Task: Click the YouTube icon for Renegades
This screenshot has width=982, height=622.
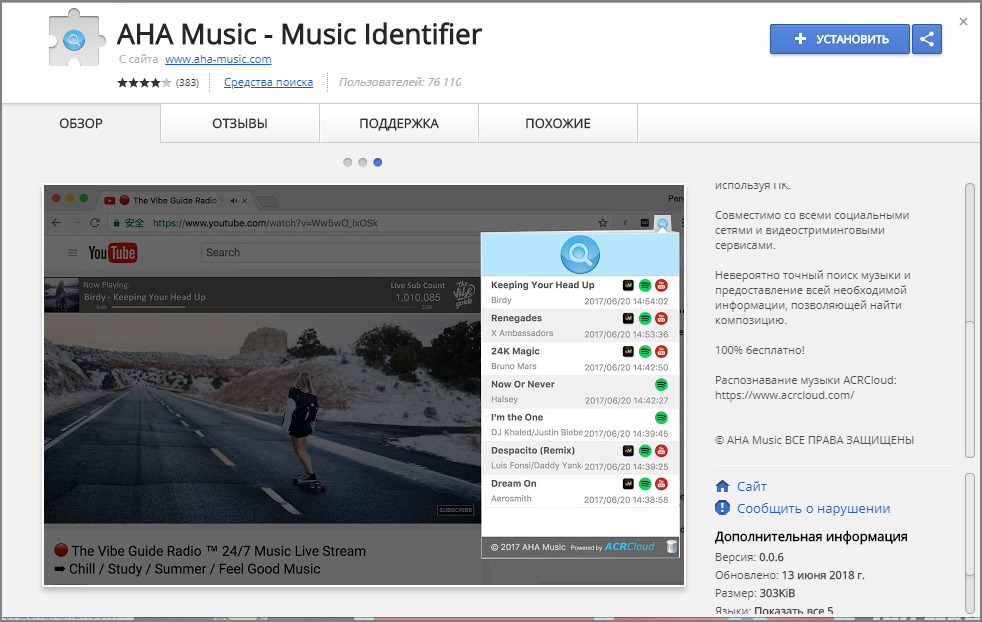Action: pos(661,319)
